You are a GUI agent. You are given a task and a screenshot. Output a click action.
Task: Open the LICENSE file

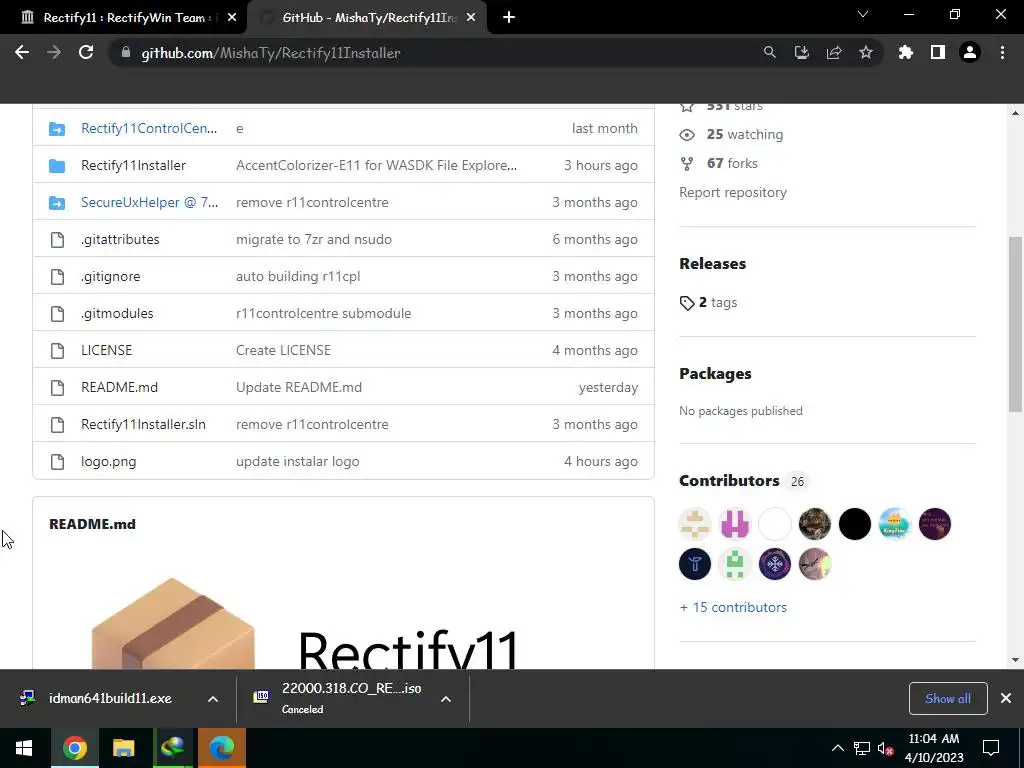pos(106,350)
